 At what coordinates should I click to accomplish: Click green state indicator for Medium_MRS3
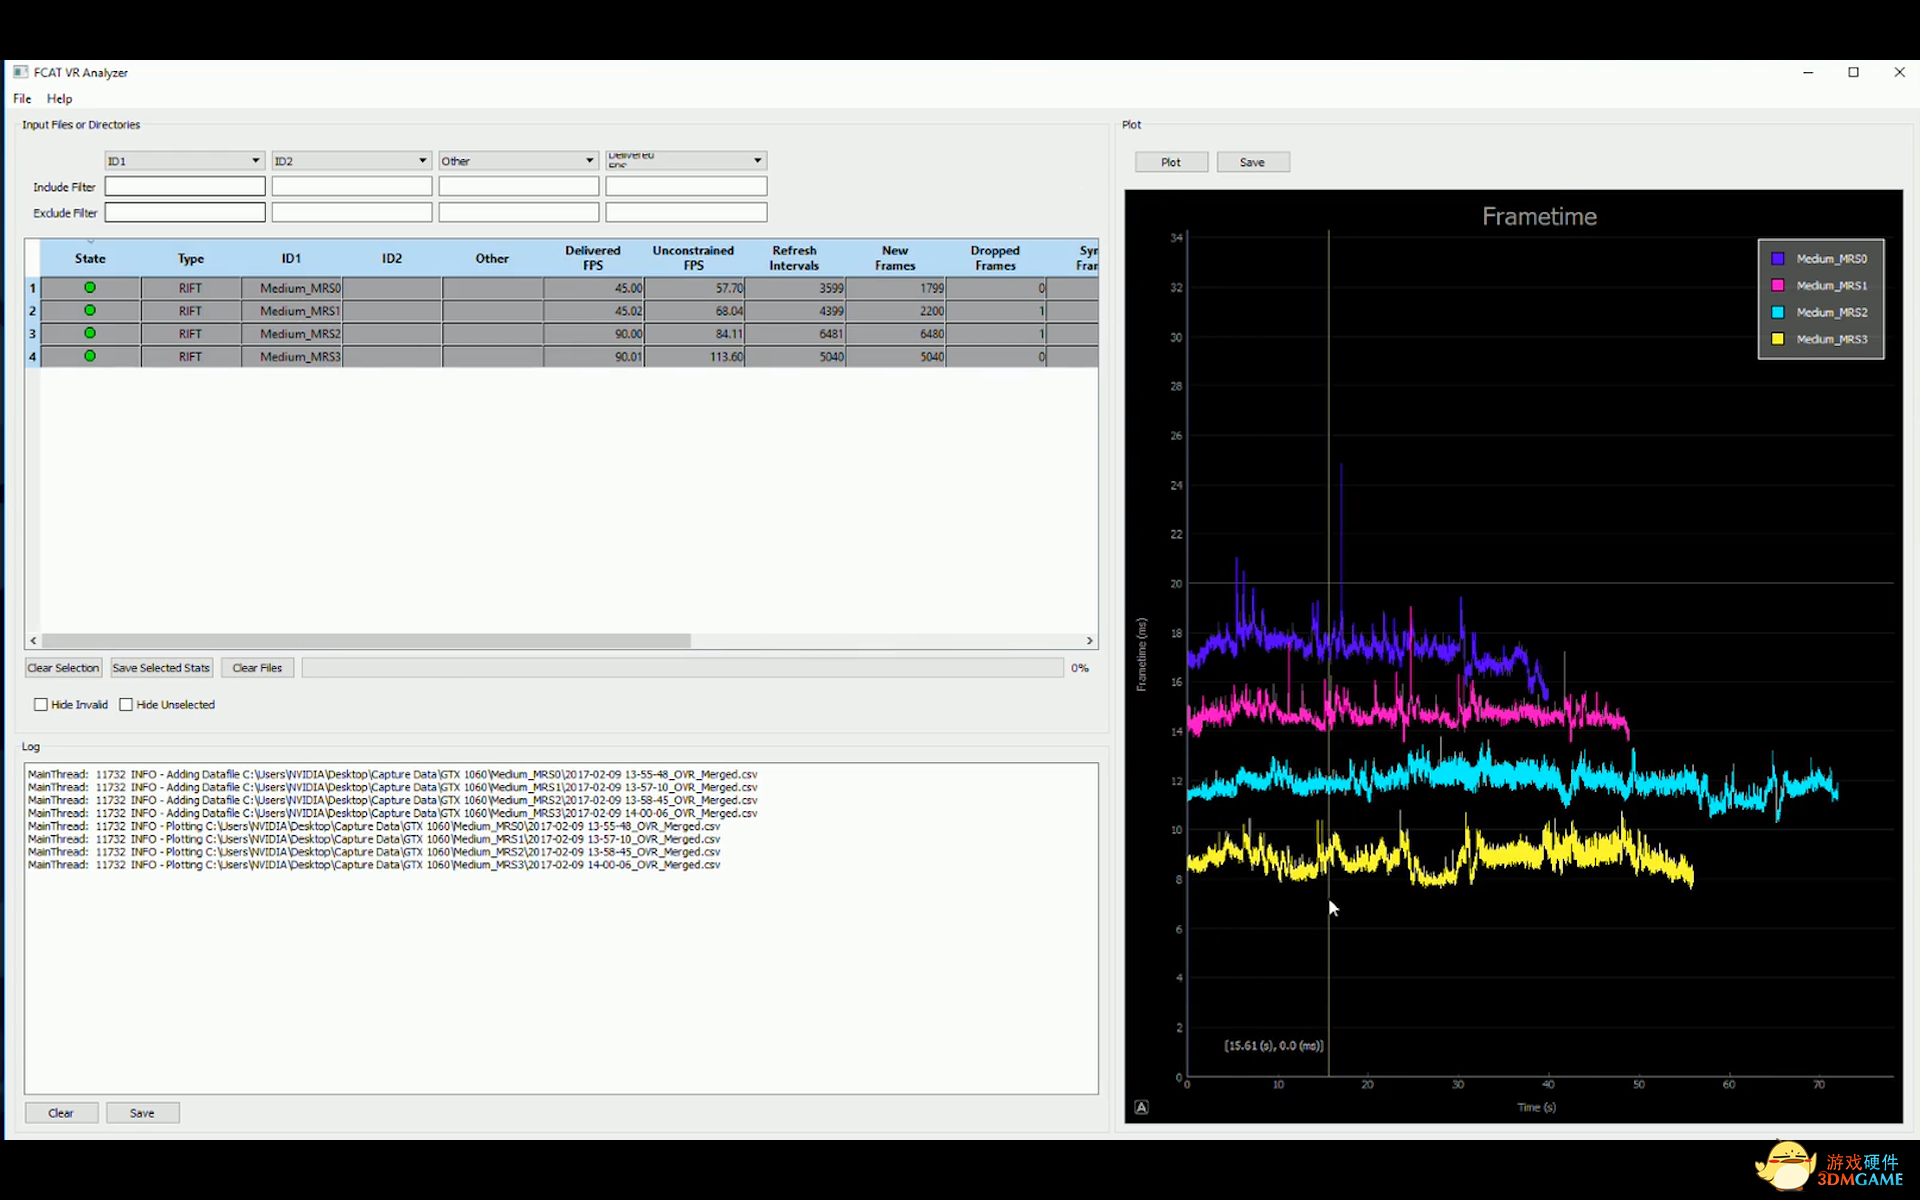tap(90, 356)
